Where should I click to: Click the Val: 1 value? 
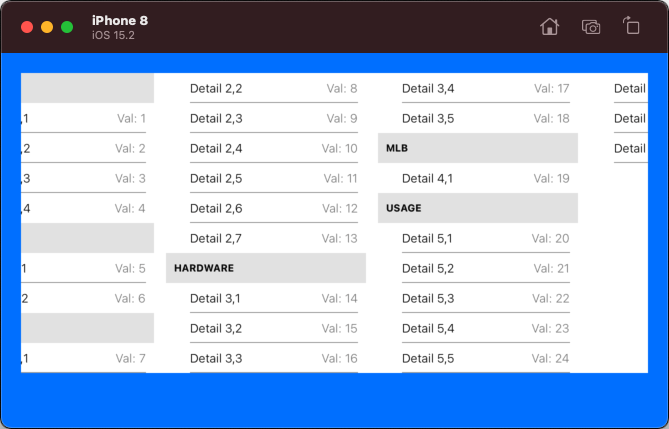131,118
